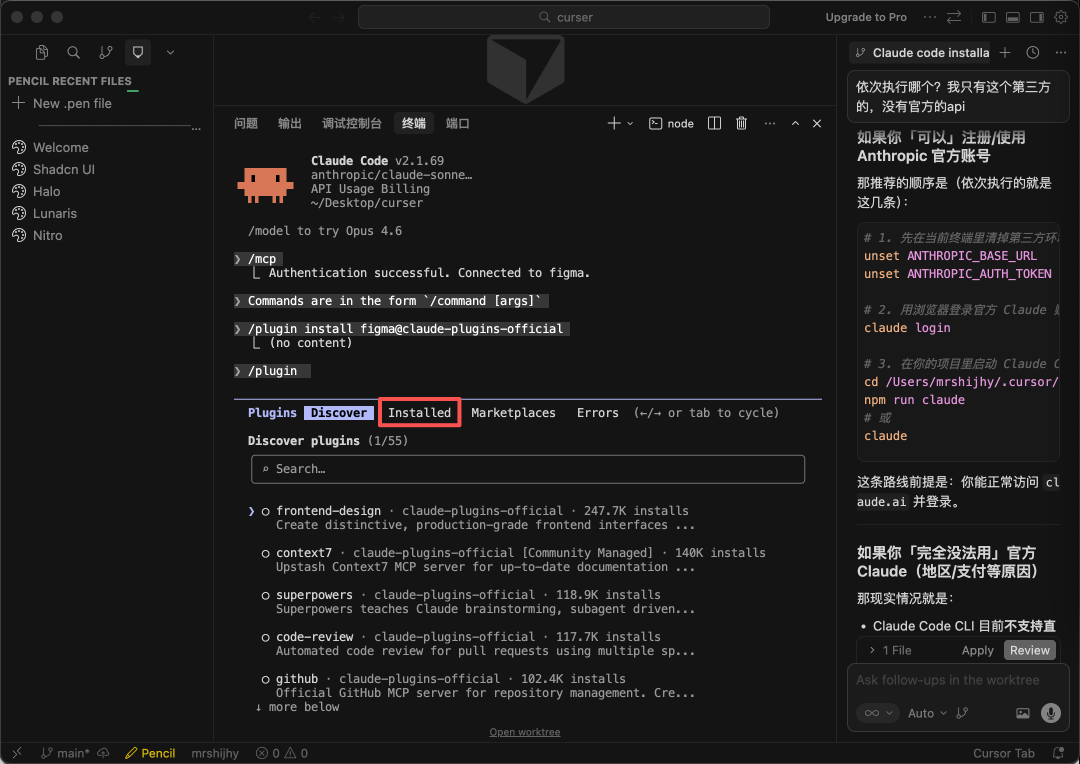Select the context7 plugin radio
This screenshot has height=764, width=1080.
265,553
